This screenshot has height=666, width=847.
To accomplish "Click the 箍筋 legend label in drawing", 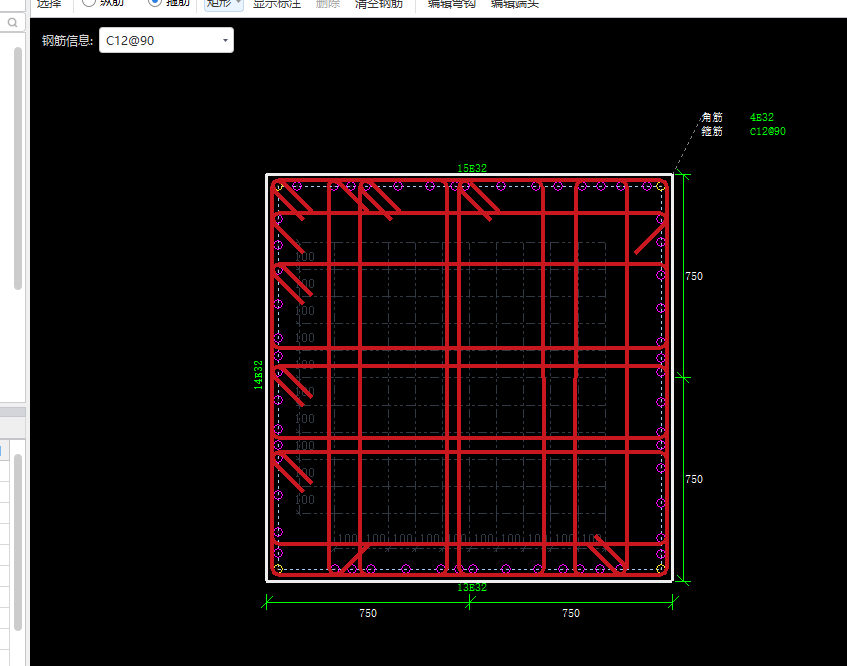I will 712,131.
